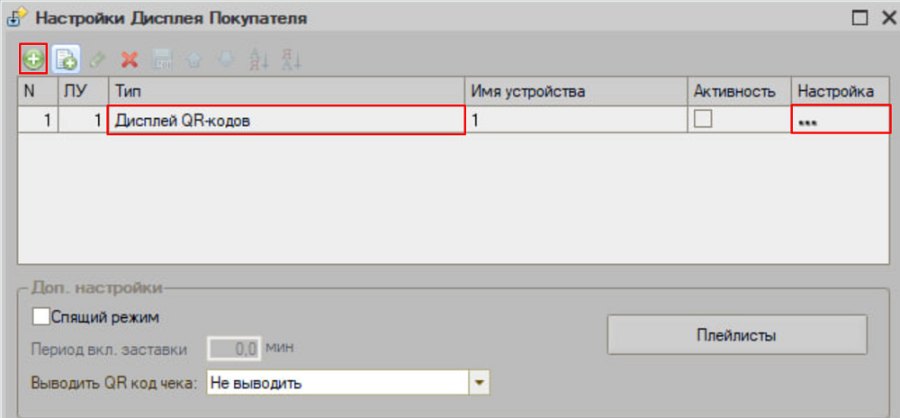Open settings via the ... cell

tap(841, 120)
